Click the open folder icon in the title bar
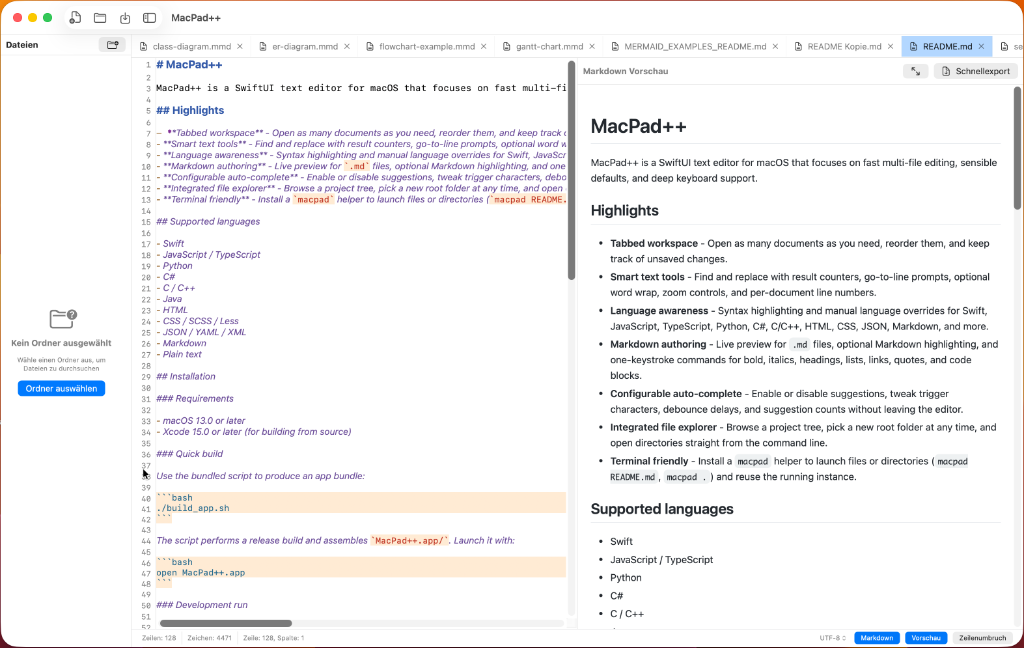The height and width of the screenshot is (648, 1024). (99, 17)
